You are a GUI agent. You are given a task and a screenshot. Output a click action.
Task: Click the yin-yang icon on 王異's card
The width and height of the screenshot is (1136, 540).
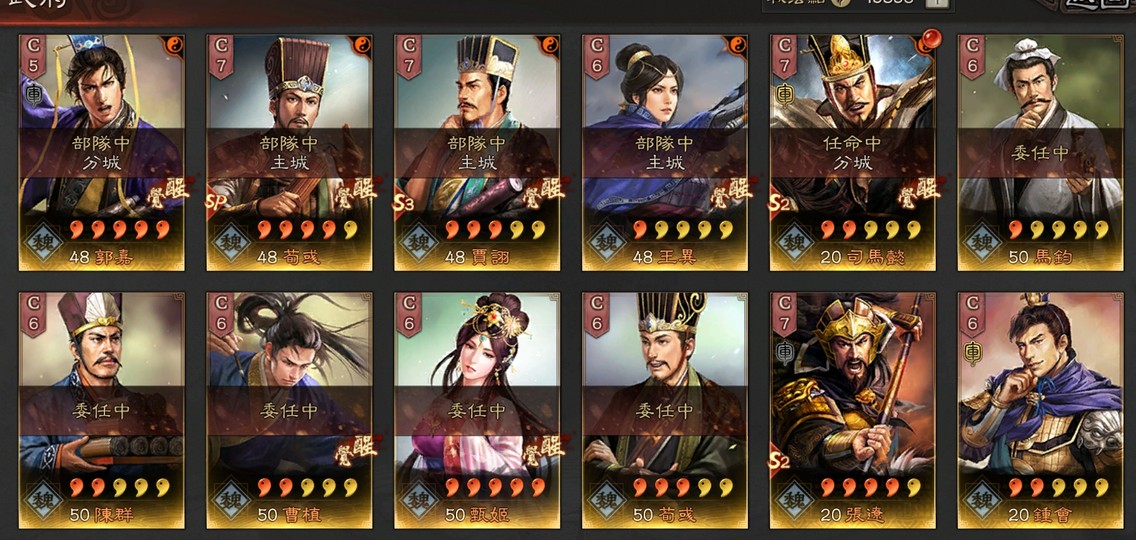[738, 46]
